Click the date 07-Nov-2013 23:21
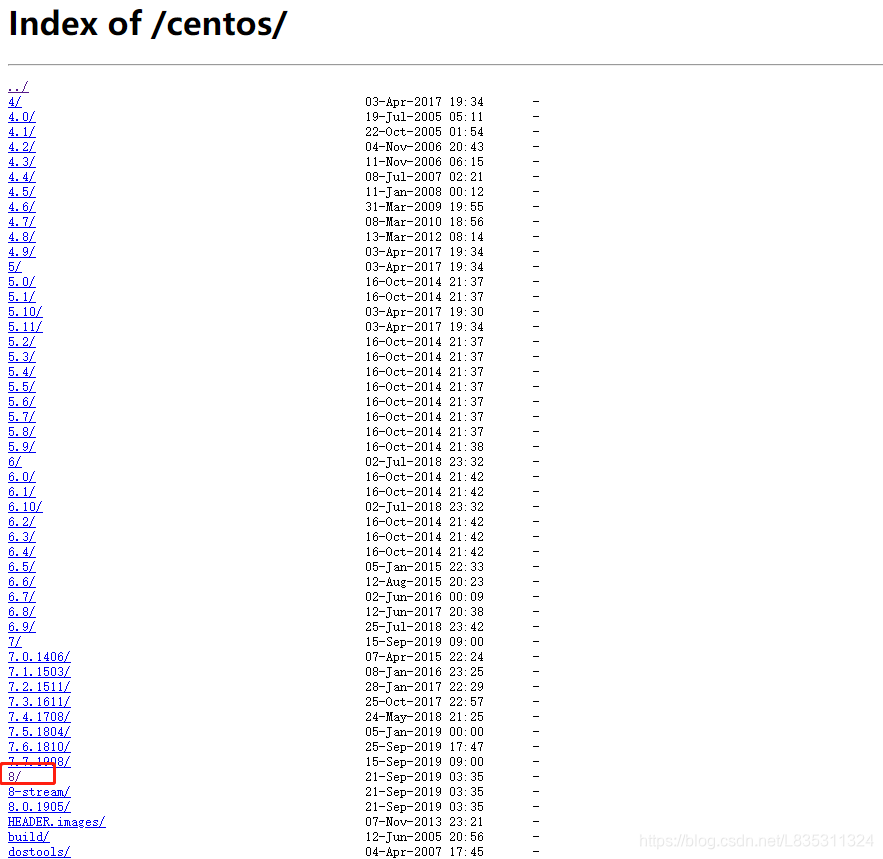 [424, 822]
